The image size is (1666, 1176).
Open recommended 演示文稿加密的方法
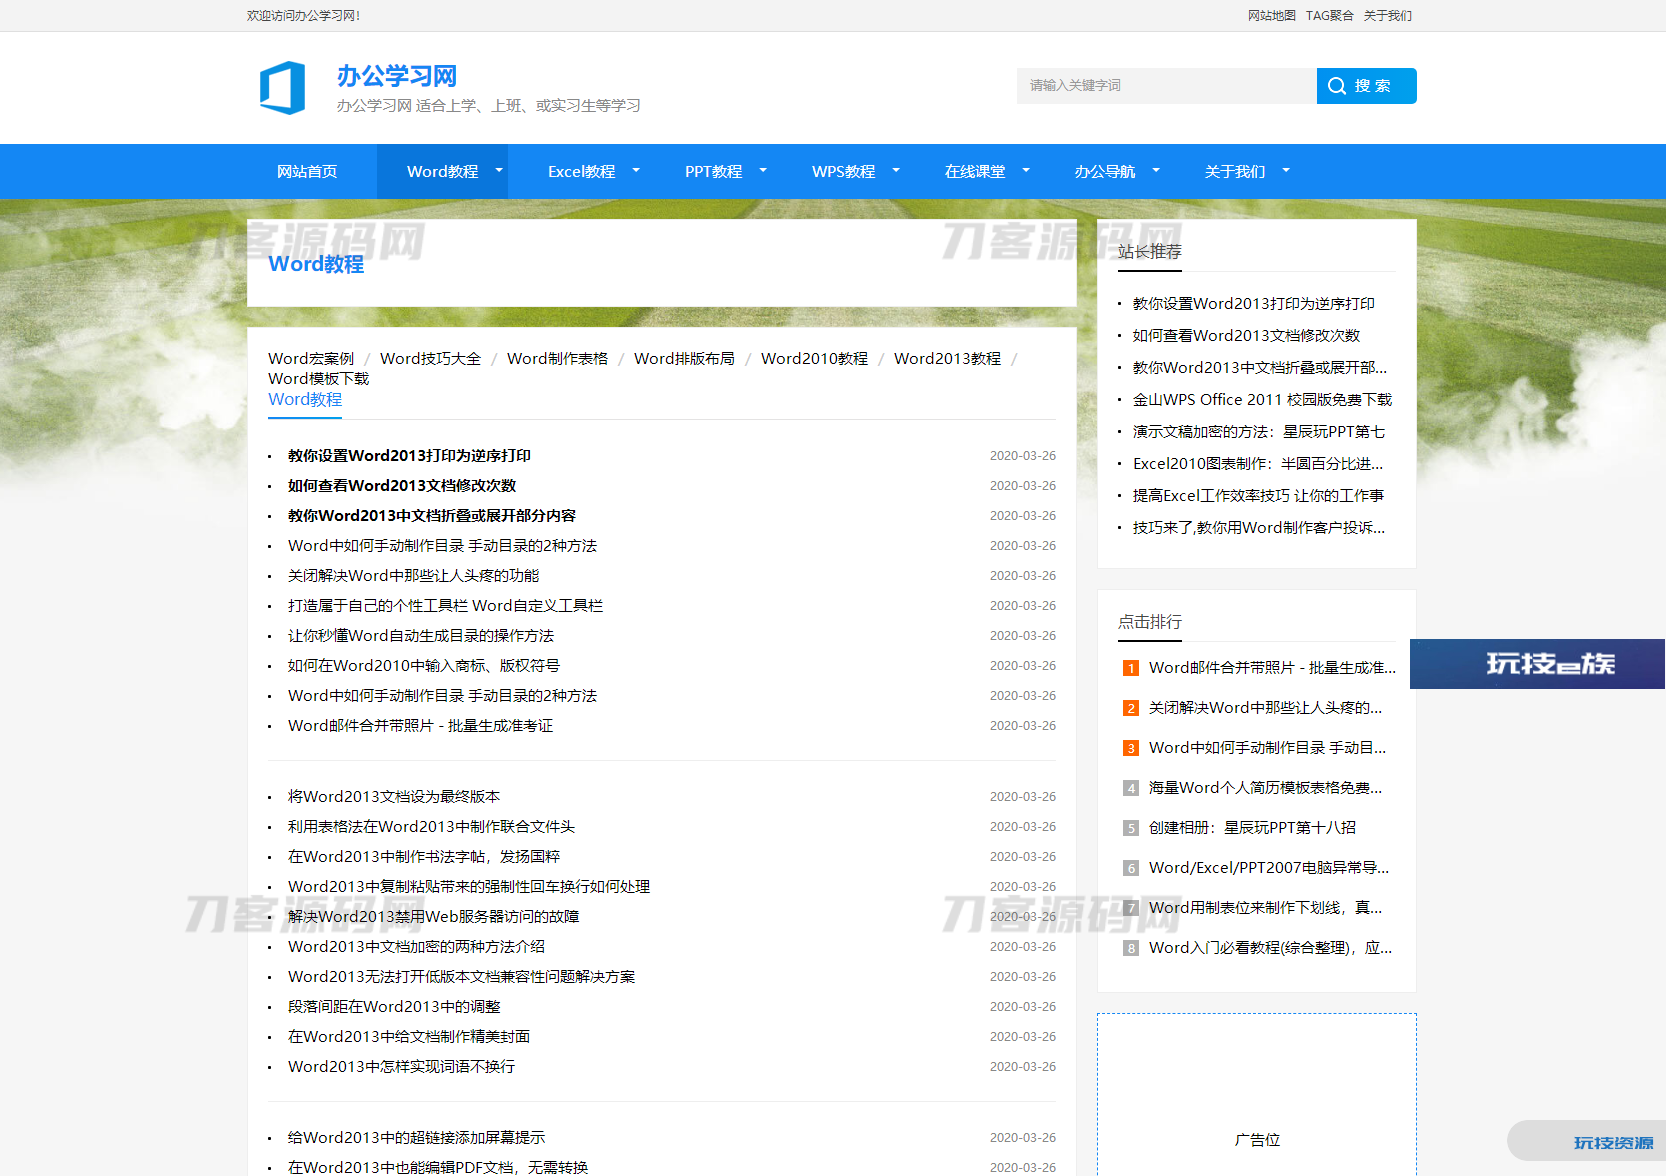(1259, 431)
